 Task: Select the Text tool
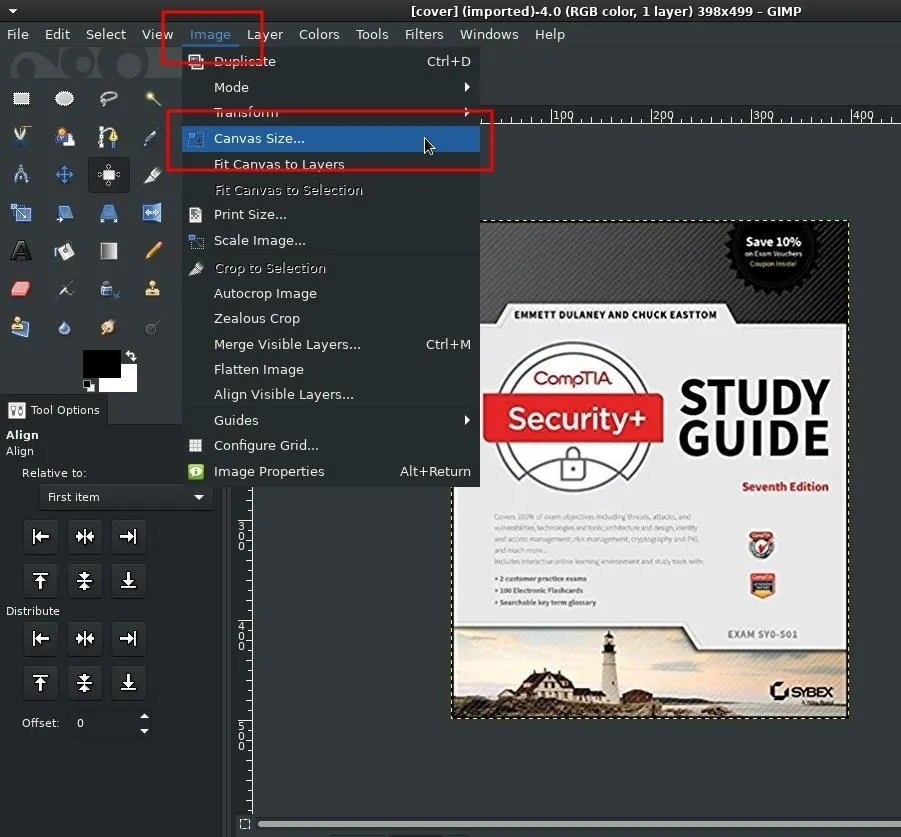[21, 251]
